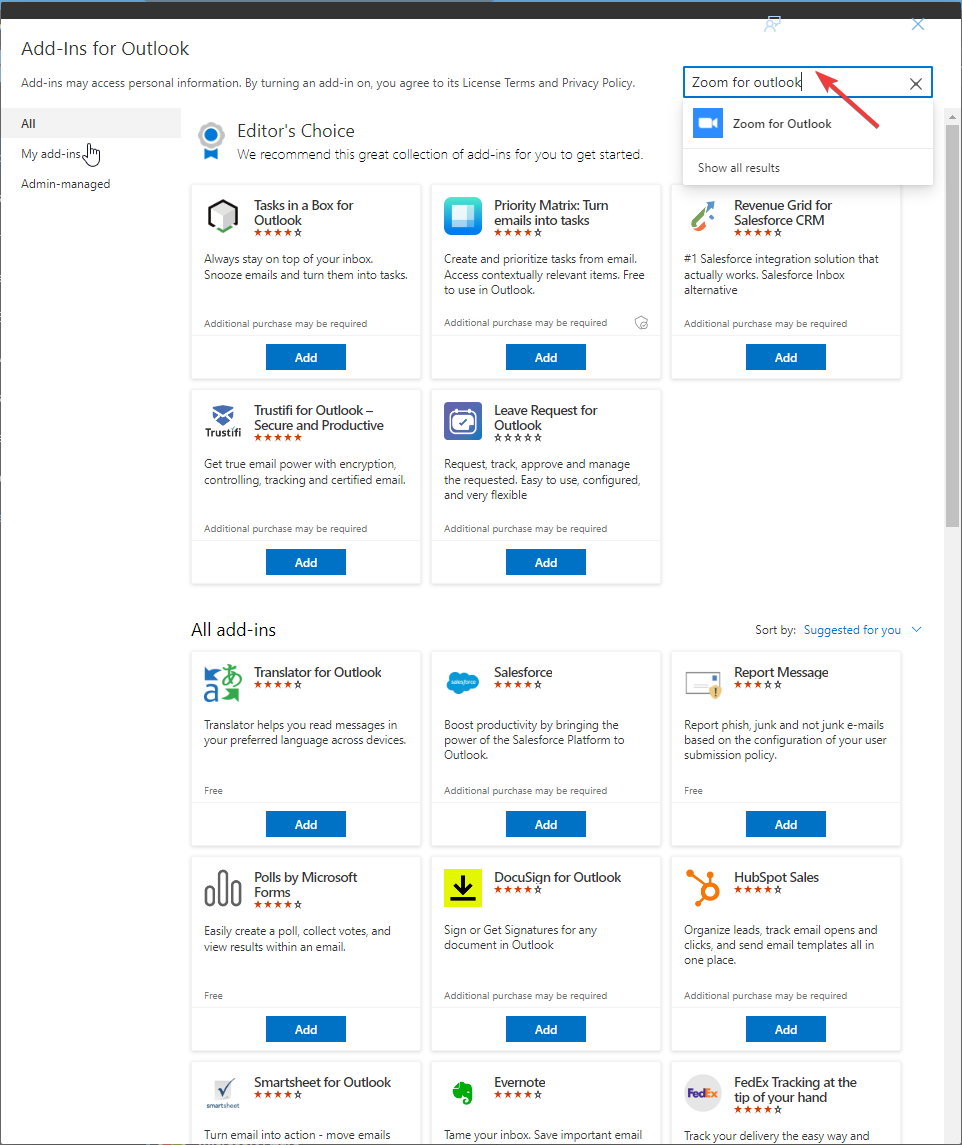The height and width of the screenshot is (1145, 962).
Task: Choose Zoom for Outlook search suggestion
Action: 808,123
